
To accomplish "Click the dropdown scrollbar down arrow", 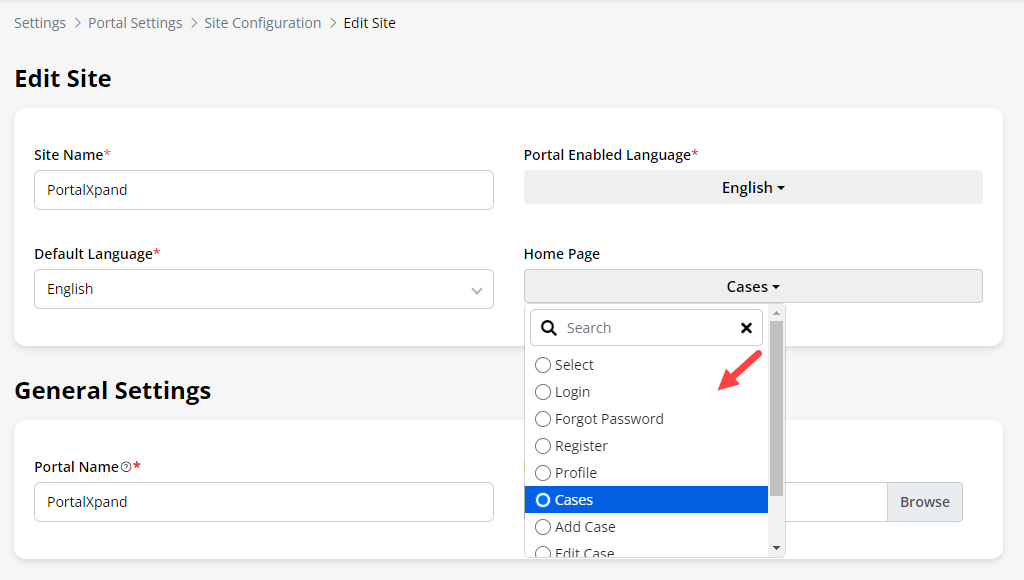I will pyautogui.click(x=776, y=547).
